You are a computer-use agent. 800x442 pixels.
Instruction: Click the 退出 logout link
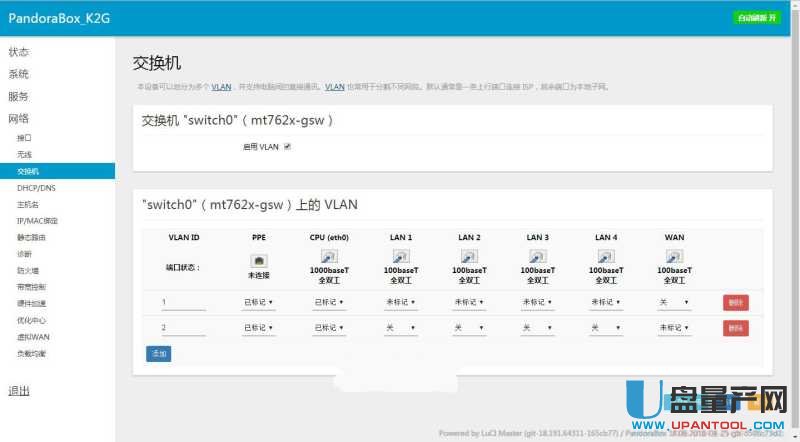coord(18,390)
